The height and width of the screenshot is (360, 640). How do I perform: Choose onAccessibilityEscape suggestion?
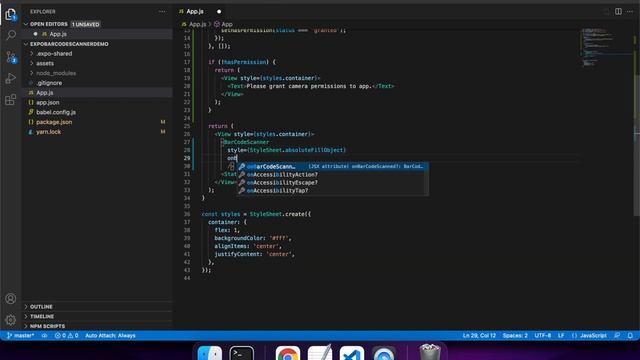click(333, 182)
